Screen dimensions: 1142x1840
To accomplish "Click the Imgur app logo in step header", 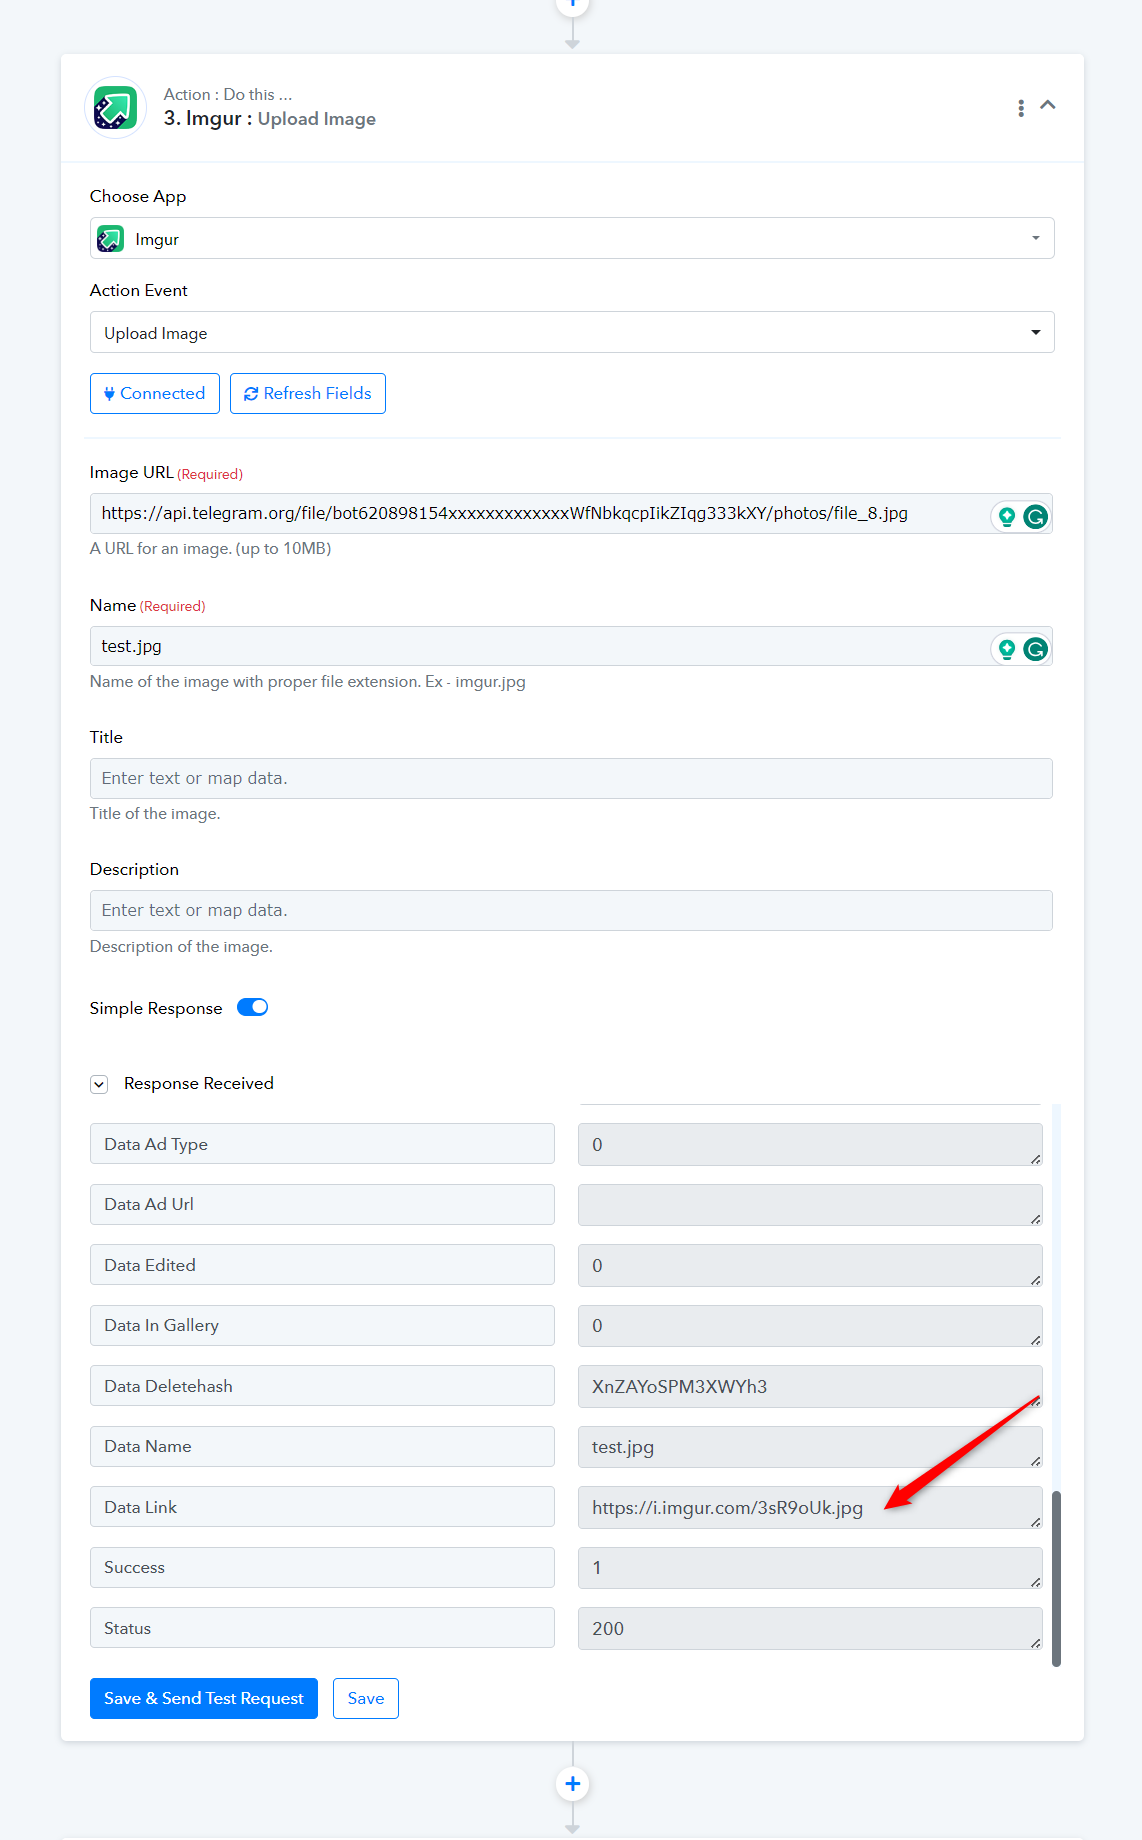I will point(116,108).
